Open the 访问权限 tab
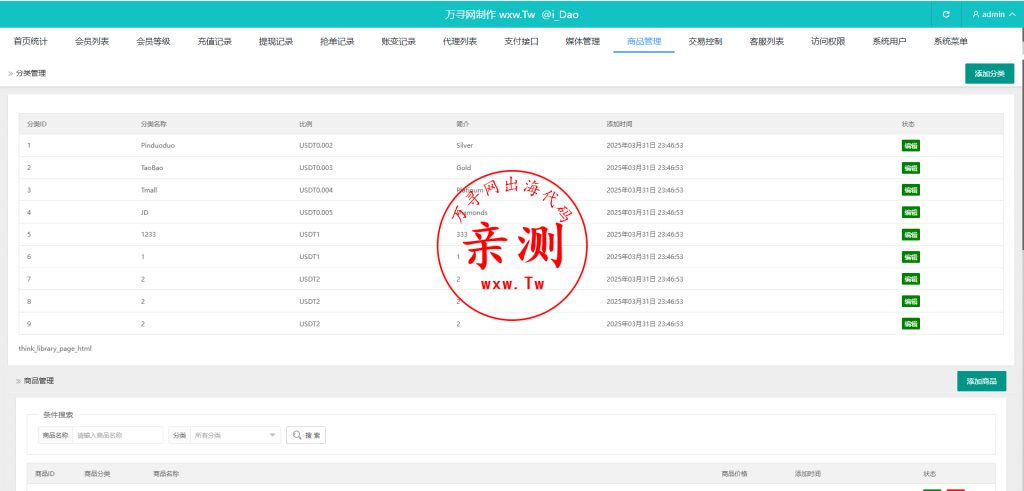The height and width of the screenshot is (491, 1024). (828, 41)
